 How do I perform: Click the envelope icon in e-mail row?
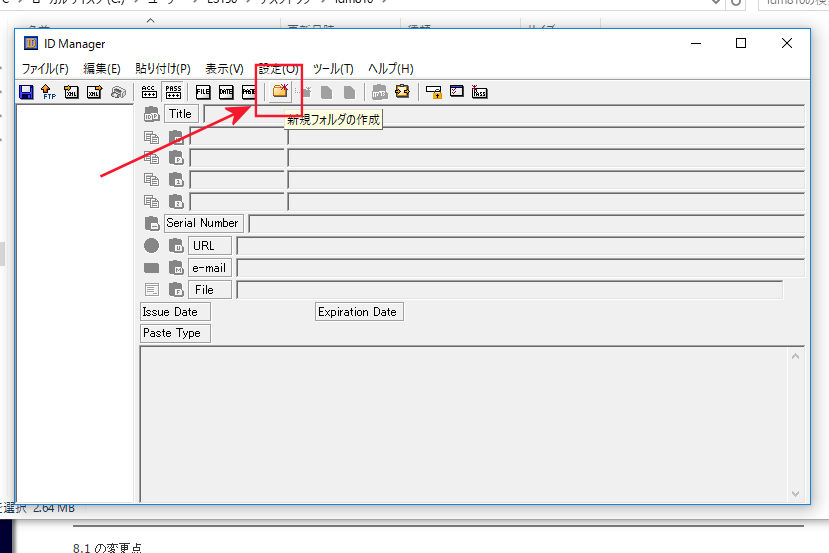[151, 268]
